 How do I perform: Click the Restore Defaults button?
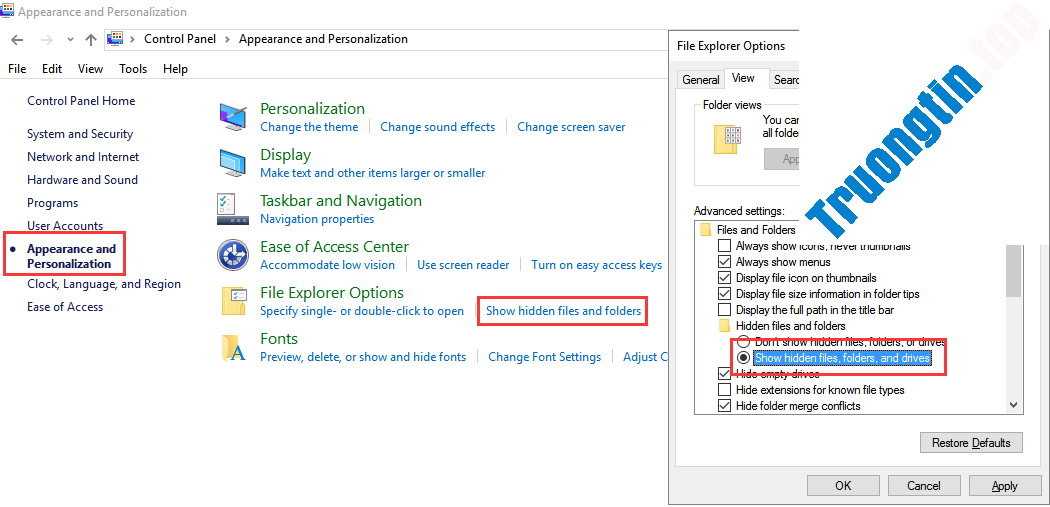pyautogui.click(x=970, y=442)
